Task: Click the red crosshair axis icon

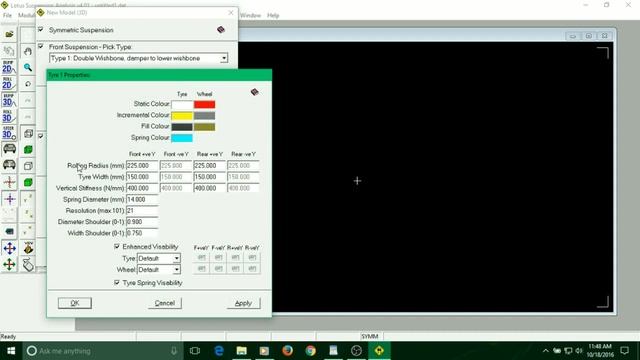Action: point(9,182)
